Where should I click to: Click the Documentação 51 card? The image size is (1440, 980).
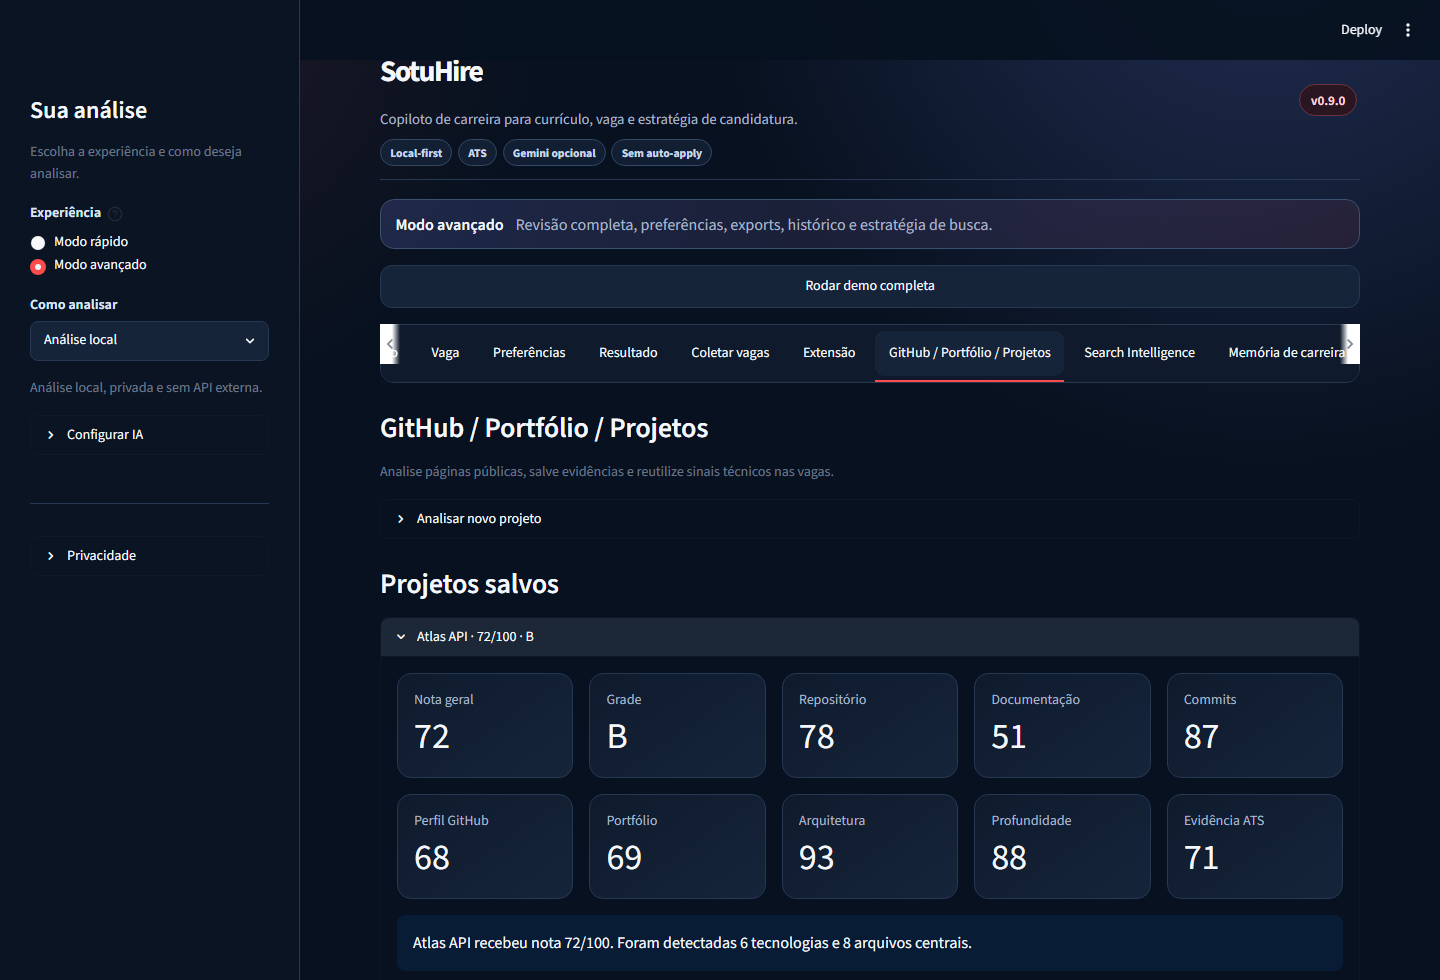pyautogui.click(x=1062, y=725)
